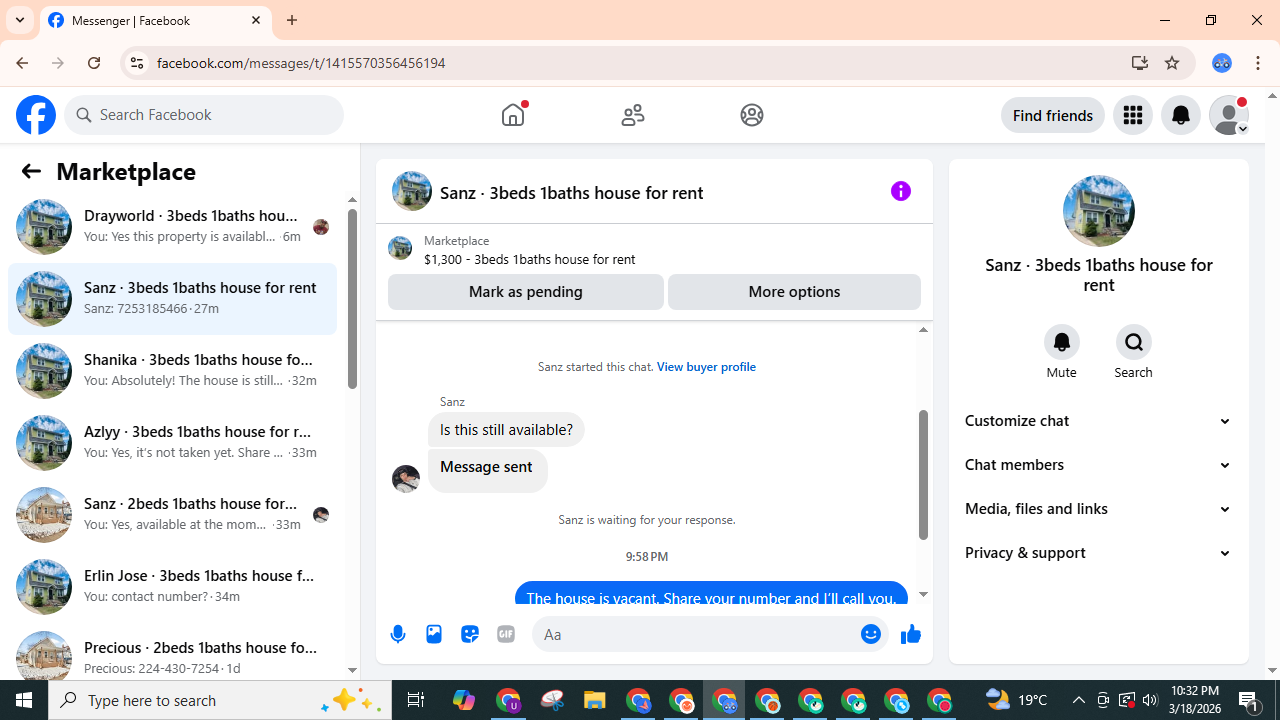Expand Customize chat section

pos(1099,421)
